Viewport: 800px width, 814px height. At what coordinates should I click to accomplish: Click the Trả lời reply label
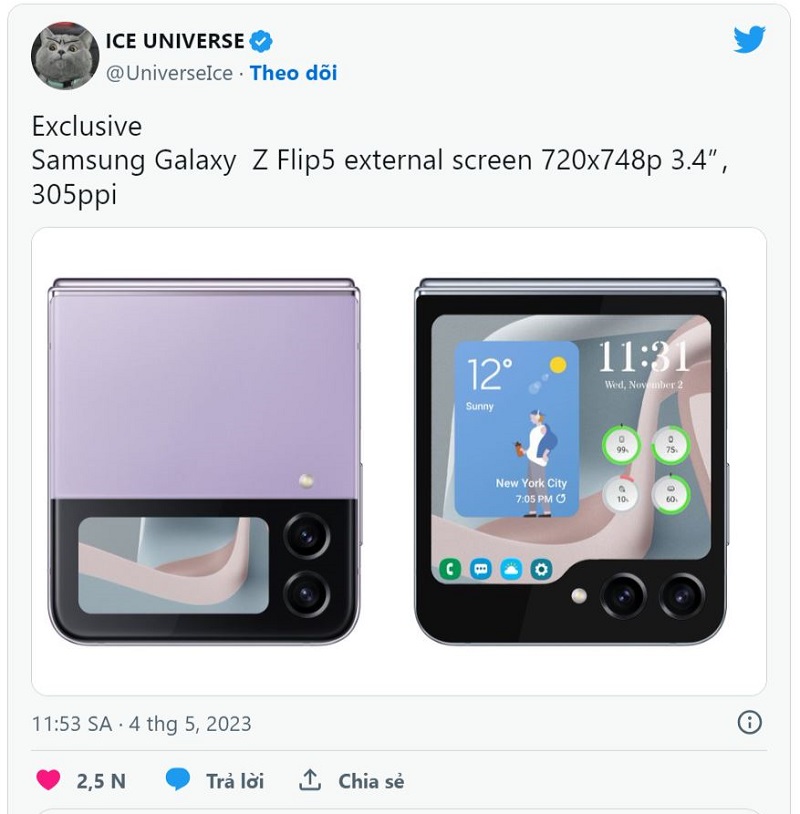[x=235, y=781]
